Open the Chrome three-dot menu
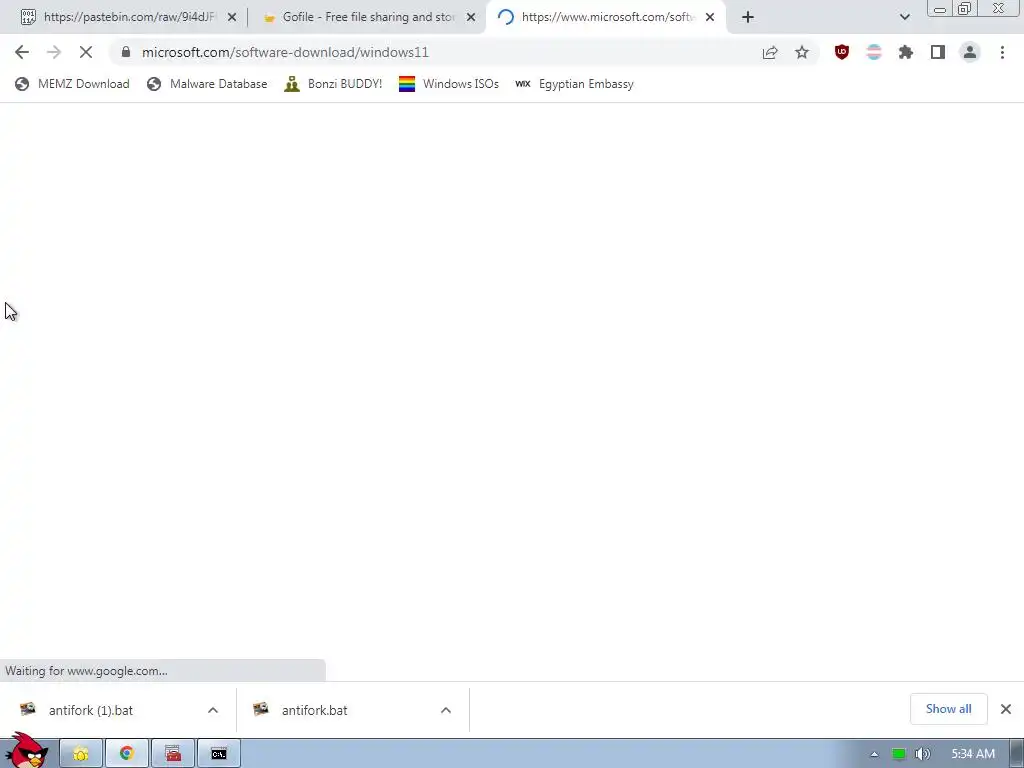 coord(1002,52)
